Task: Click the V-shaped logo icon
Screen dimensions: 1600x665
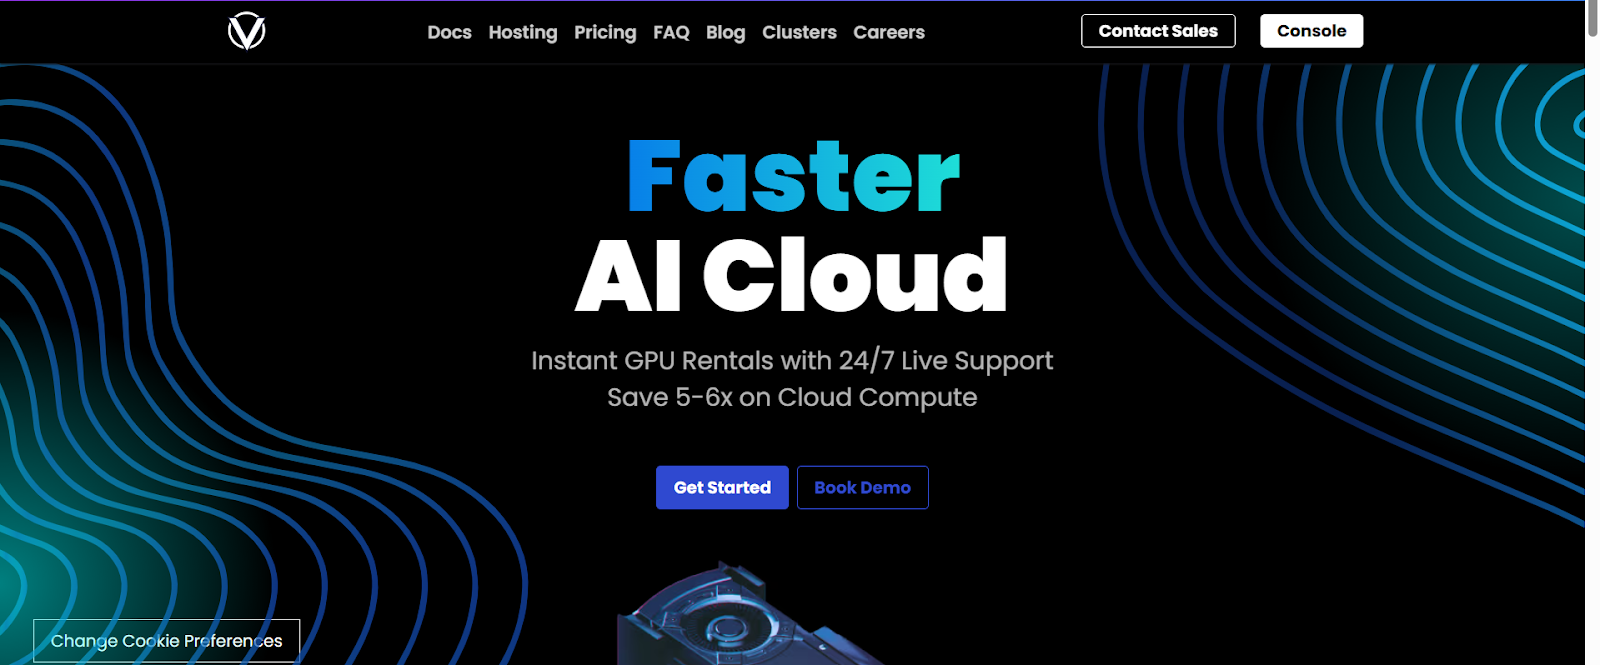Action: point(246,31)
